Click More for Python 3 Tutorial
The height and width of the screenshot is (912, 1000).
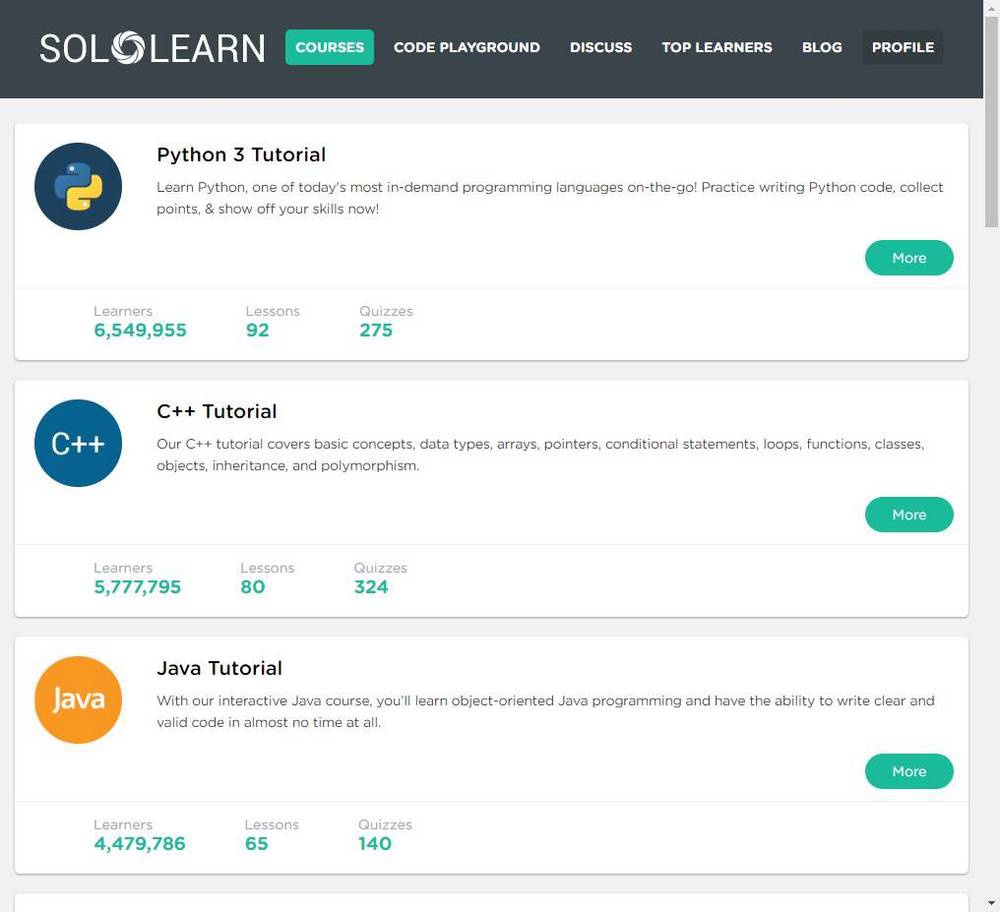tap(909, 258)
